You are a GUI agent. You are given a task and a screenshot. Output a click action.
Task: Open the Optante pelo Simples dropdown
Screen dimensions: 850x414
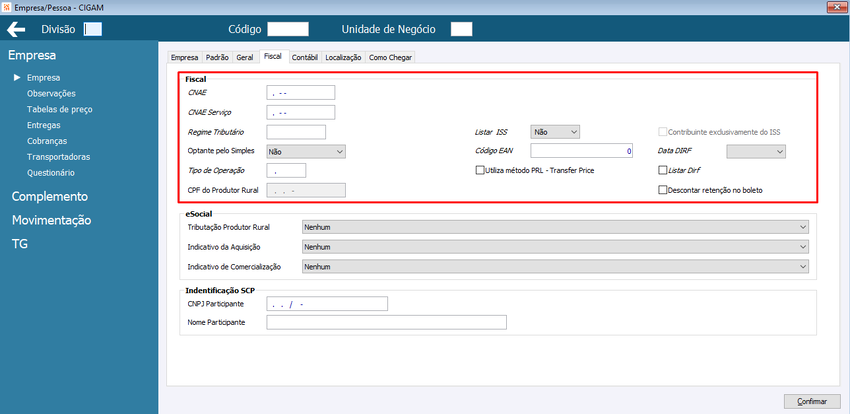coord(306,152)
